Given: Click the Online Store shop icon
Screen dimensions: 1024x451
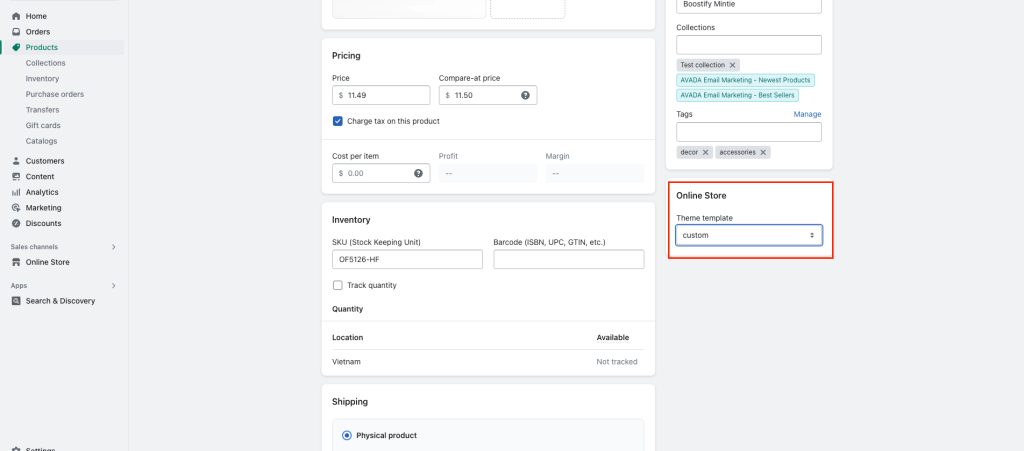Looking at the screenshot, I should [x=16, y=262].
